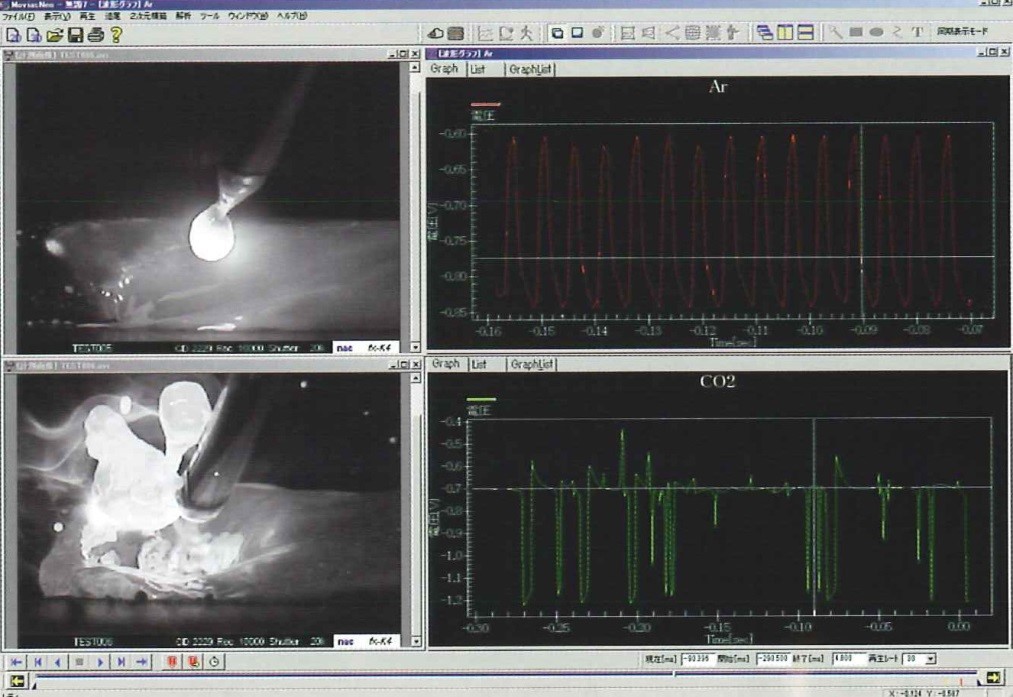Switch to the List tab in Ar graph
The width and height of the screenshot is (1013, 697).
tap(478, 70)
